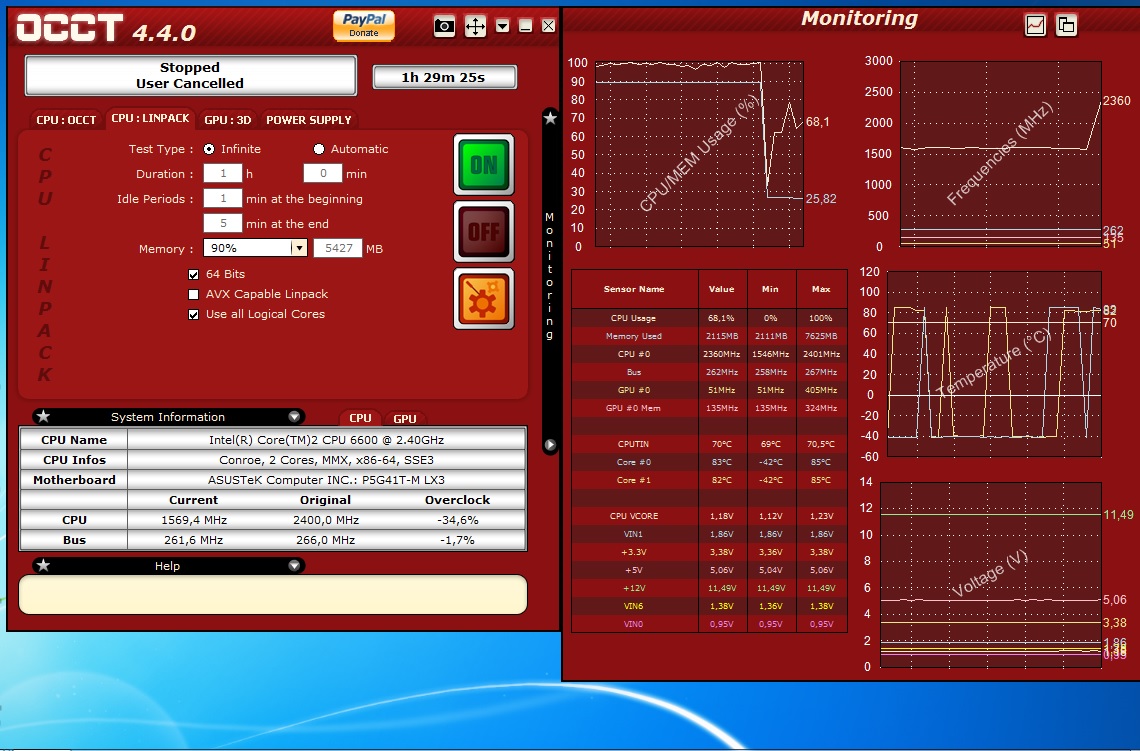Click the star atop the Monitoring sidebar
The image size is (1140, 751).
pyautogui.click(x=550, y=118)
